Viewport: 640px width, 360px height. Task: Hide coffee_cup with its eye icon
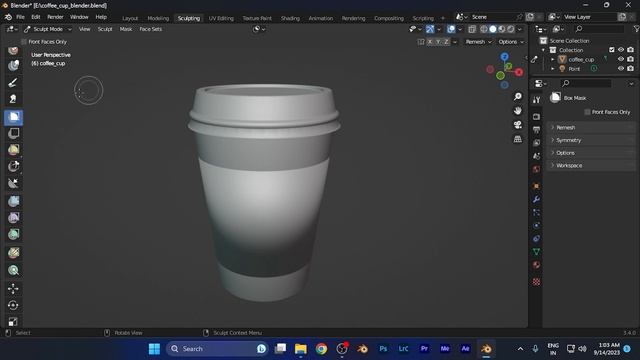(x=621, y=59)
